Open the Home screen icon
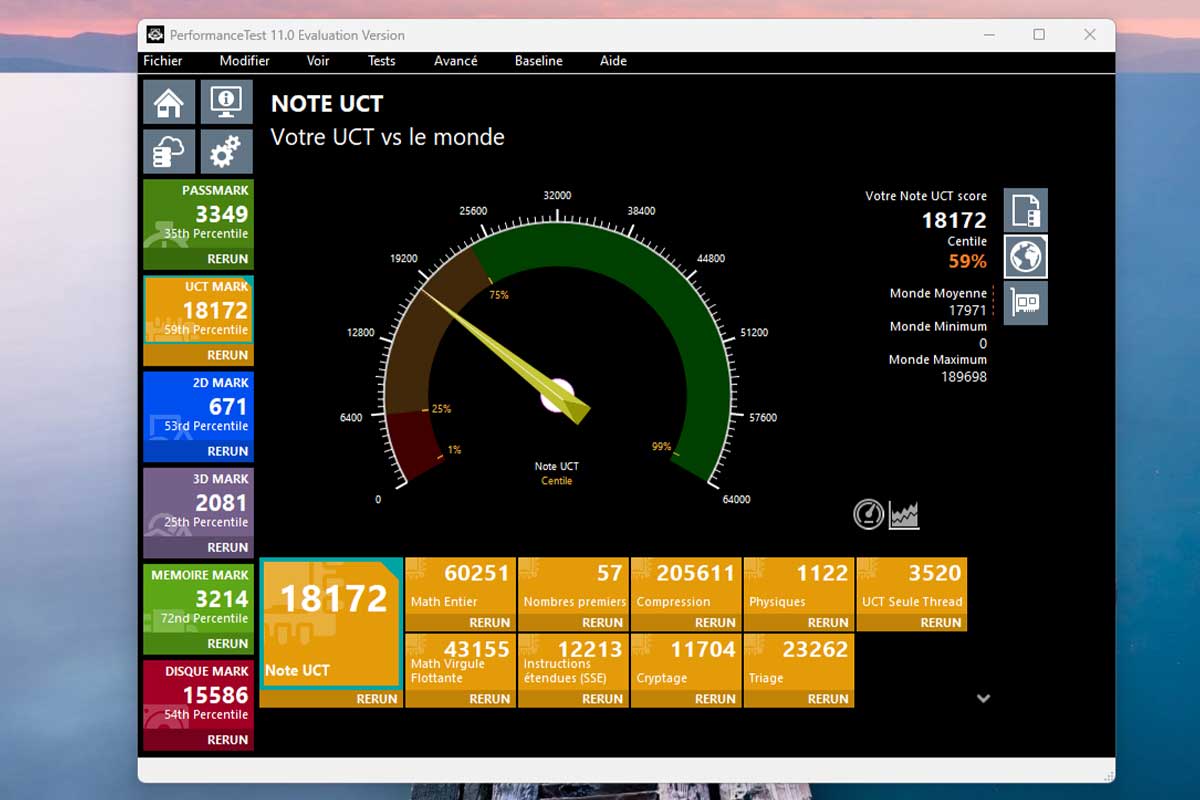The image size is (1200, 800). (x=169, y=102)
